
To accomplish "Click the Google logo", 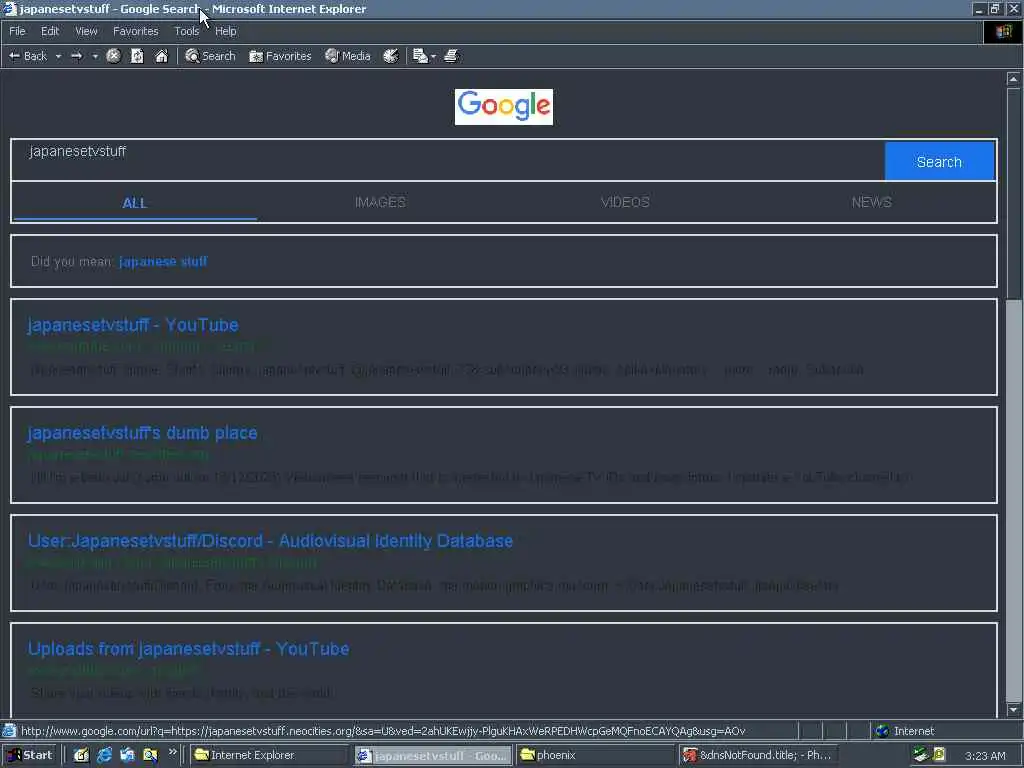I will (504, 106).
